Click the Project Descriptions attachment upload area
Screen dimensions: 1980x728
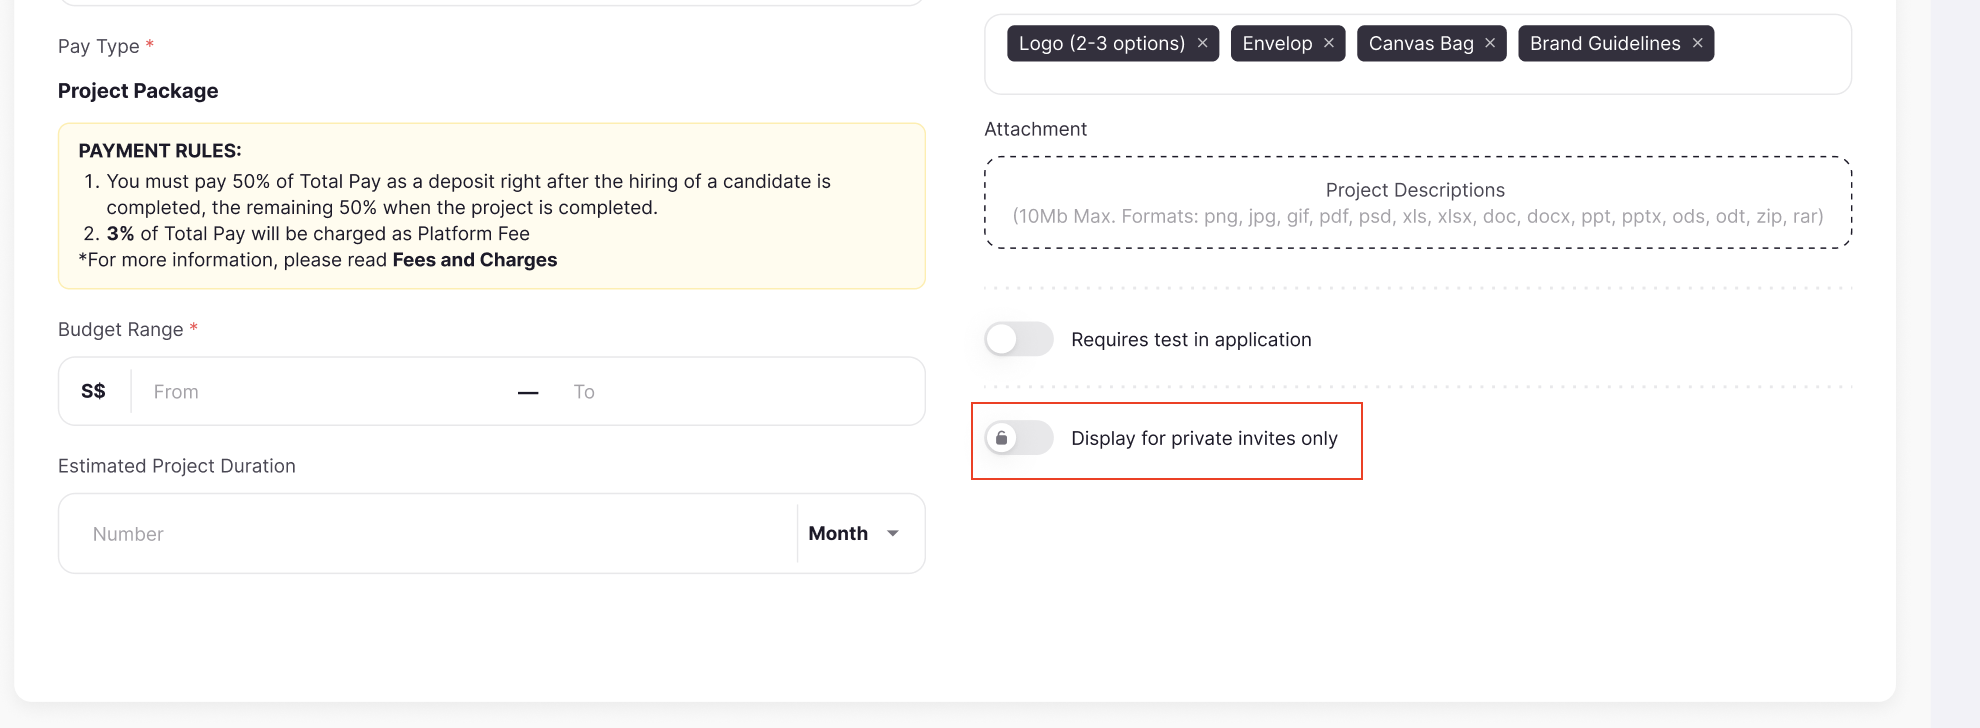[x=1417, y=202]
